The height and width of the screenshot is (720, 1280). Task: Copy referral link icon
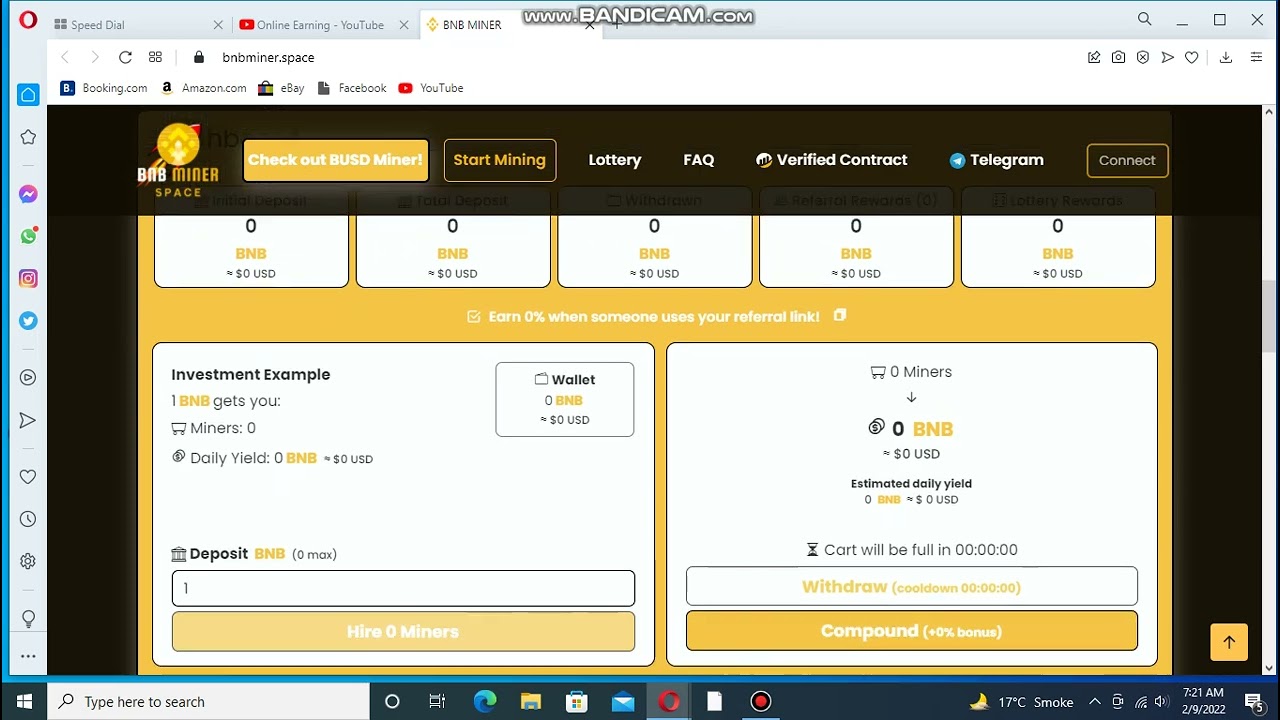point(840,315)
